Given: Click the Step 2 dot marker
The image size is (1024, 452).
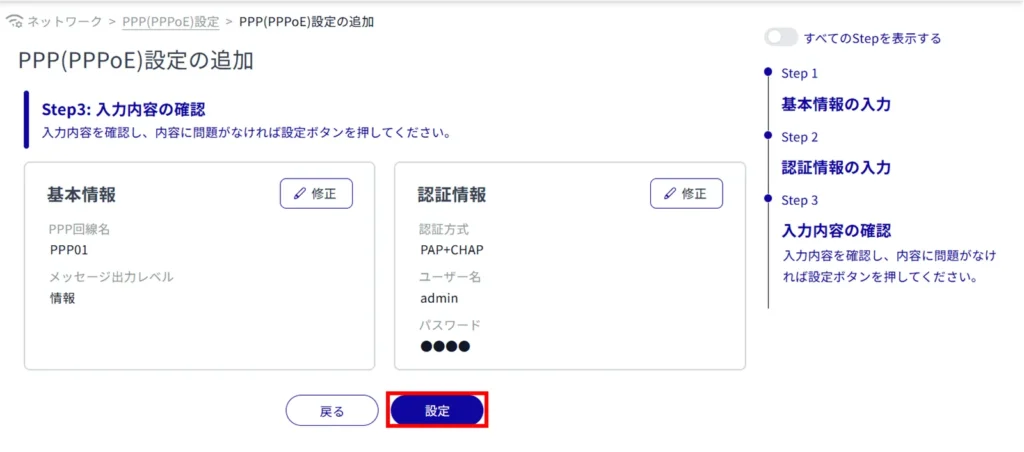Looking at the screenshot, I should click(767, 135).
